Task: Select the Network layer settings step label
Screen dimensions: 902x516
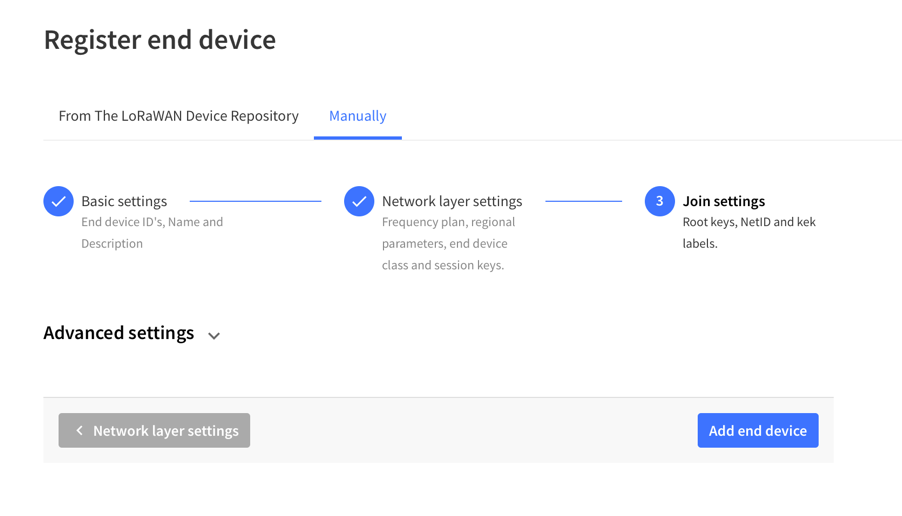Action: point(452,201)
